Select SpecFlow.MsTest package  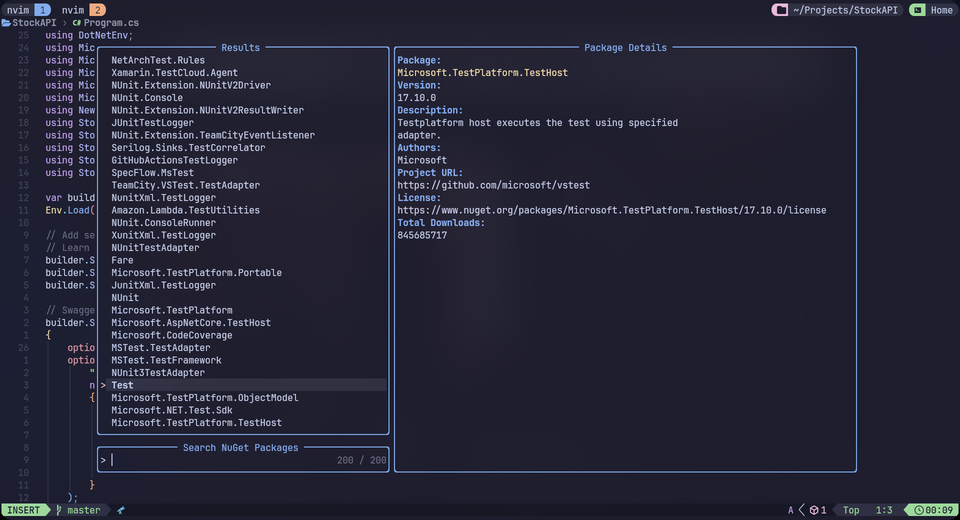(x=152, y=173)
